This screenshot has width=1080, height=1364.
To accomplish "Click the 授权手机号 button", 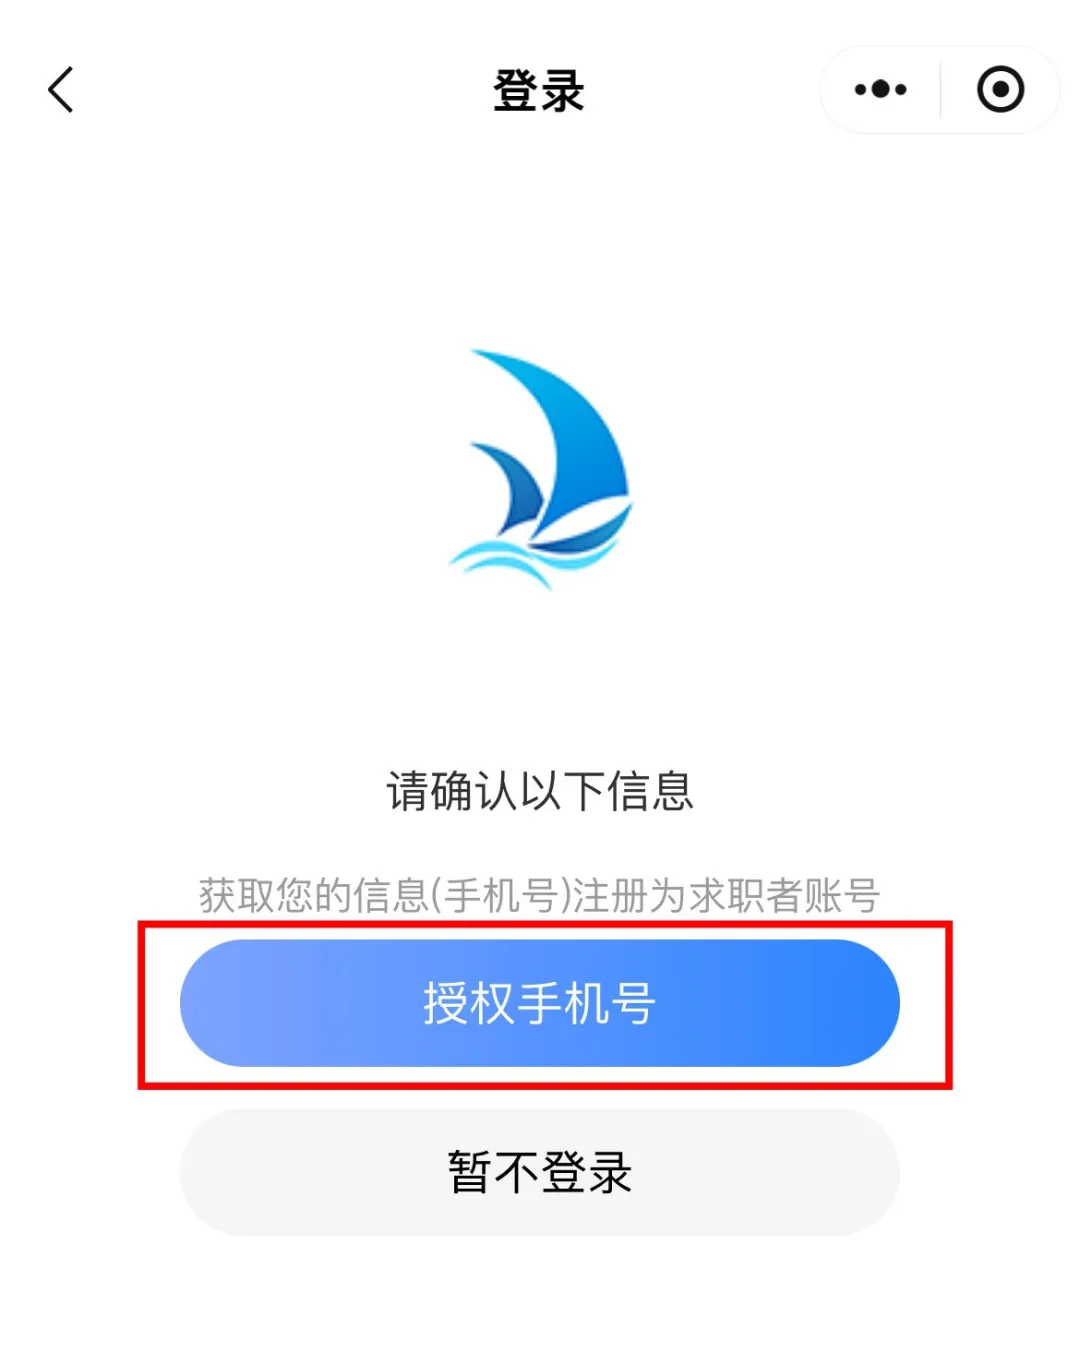I will pyautogui.click(x=540, y=1003).
